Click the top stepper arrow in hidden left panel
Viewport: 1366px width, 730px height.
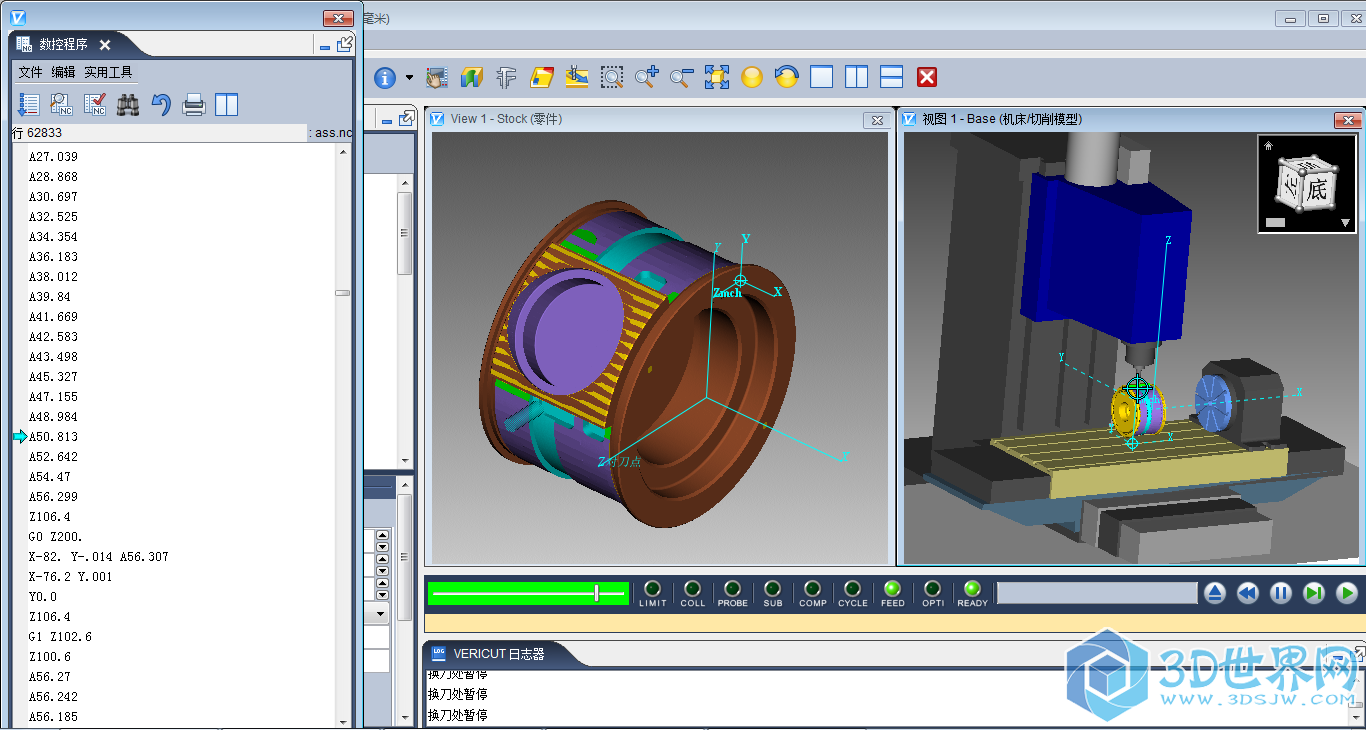tap(382, 535)
